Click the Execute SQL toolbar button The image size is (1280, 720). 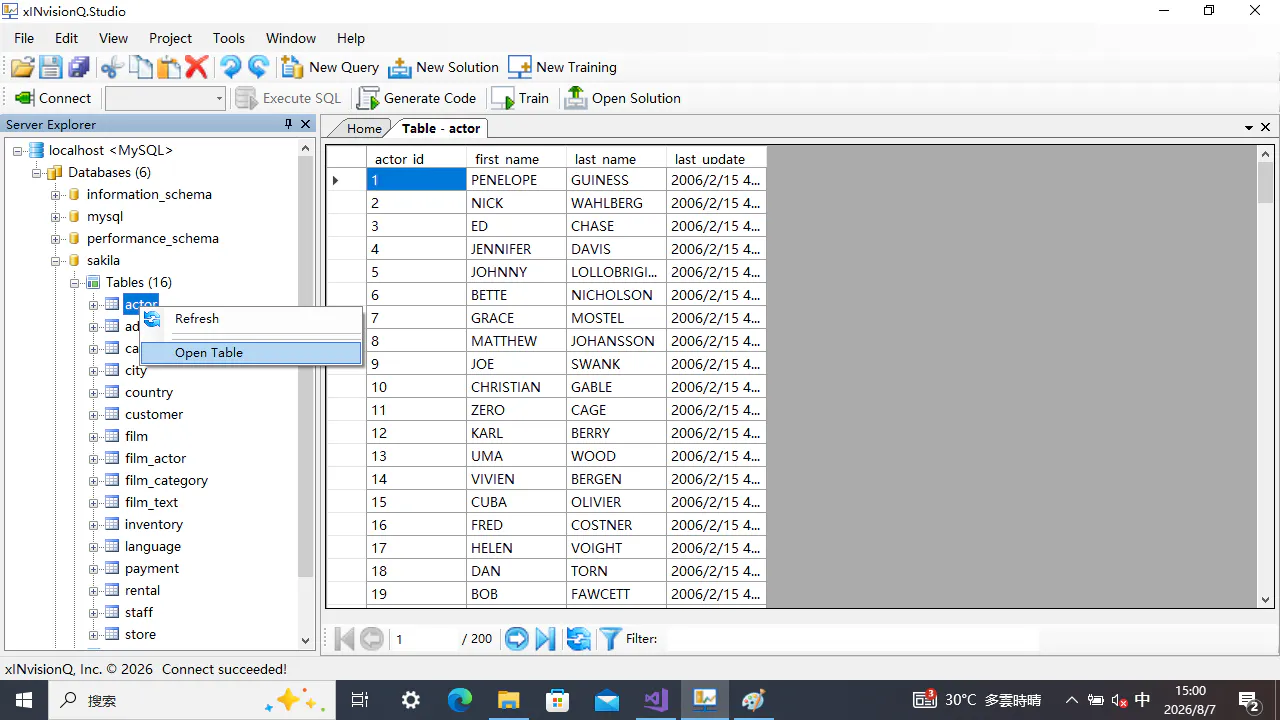tap(288, 98)
